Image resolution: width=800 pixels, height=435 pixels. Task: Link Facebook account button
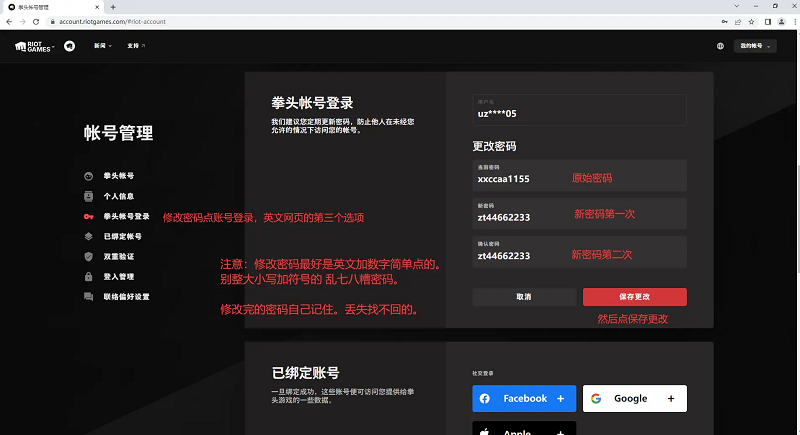click(x=524, y=398)
